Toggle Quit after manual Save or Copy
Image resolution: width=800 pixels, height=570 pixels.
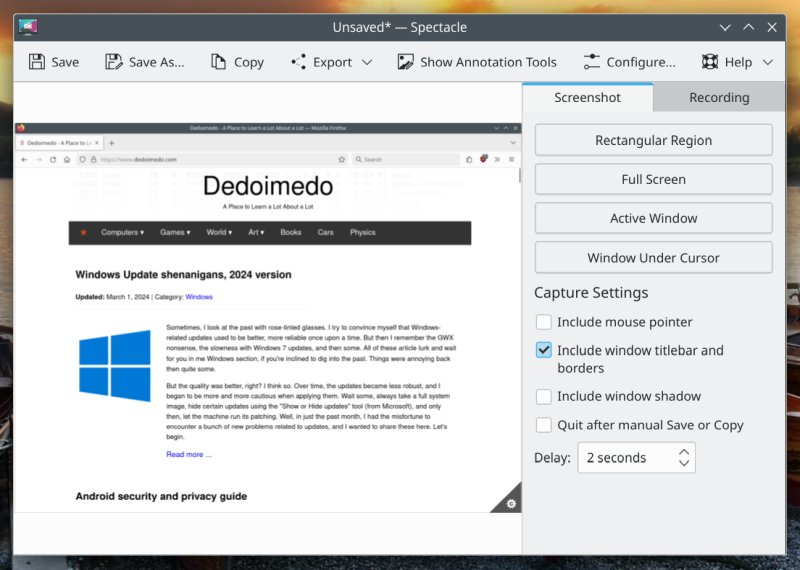tap(543, 425)
